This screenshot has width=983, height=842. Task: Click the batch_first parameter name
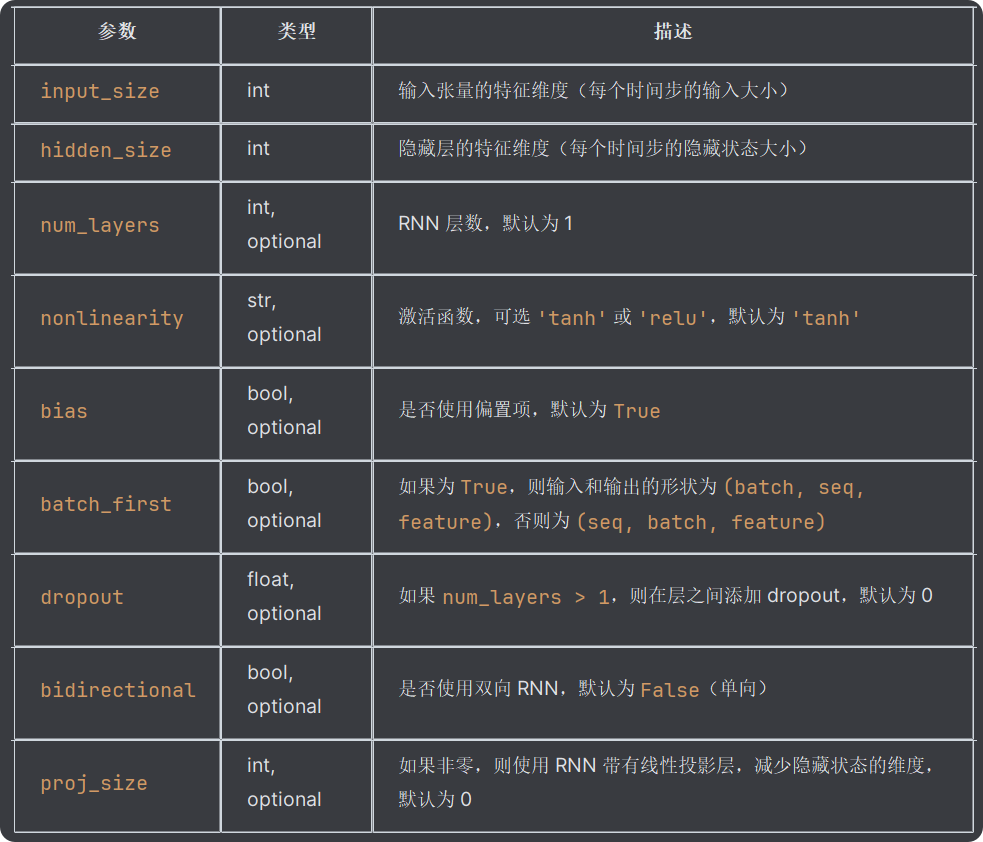(106, 504)
